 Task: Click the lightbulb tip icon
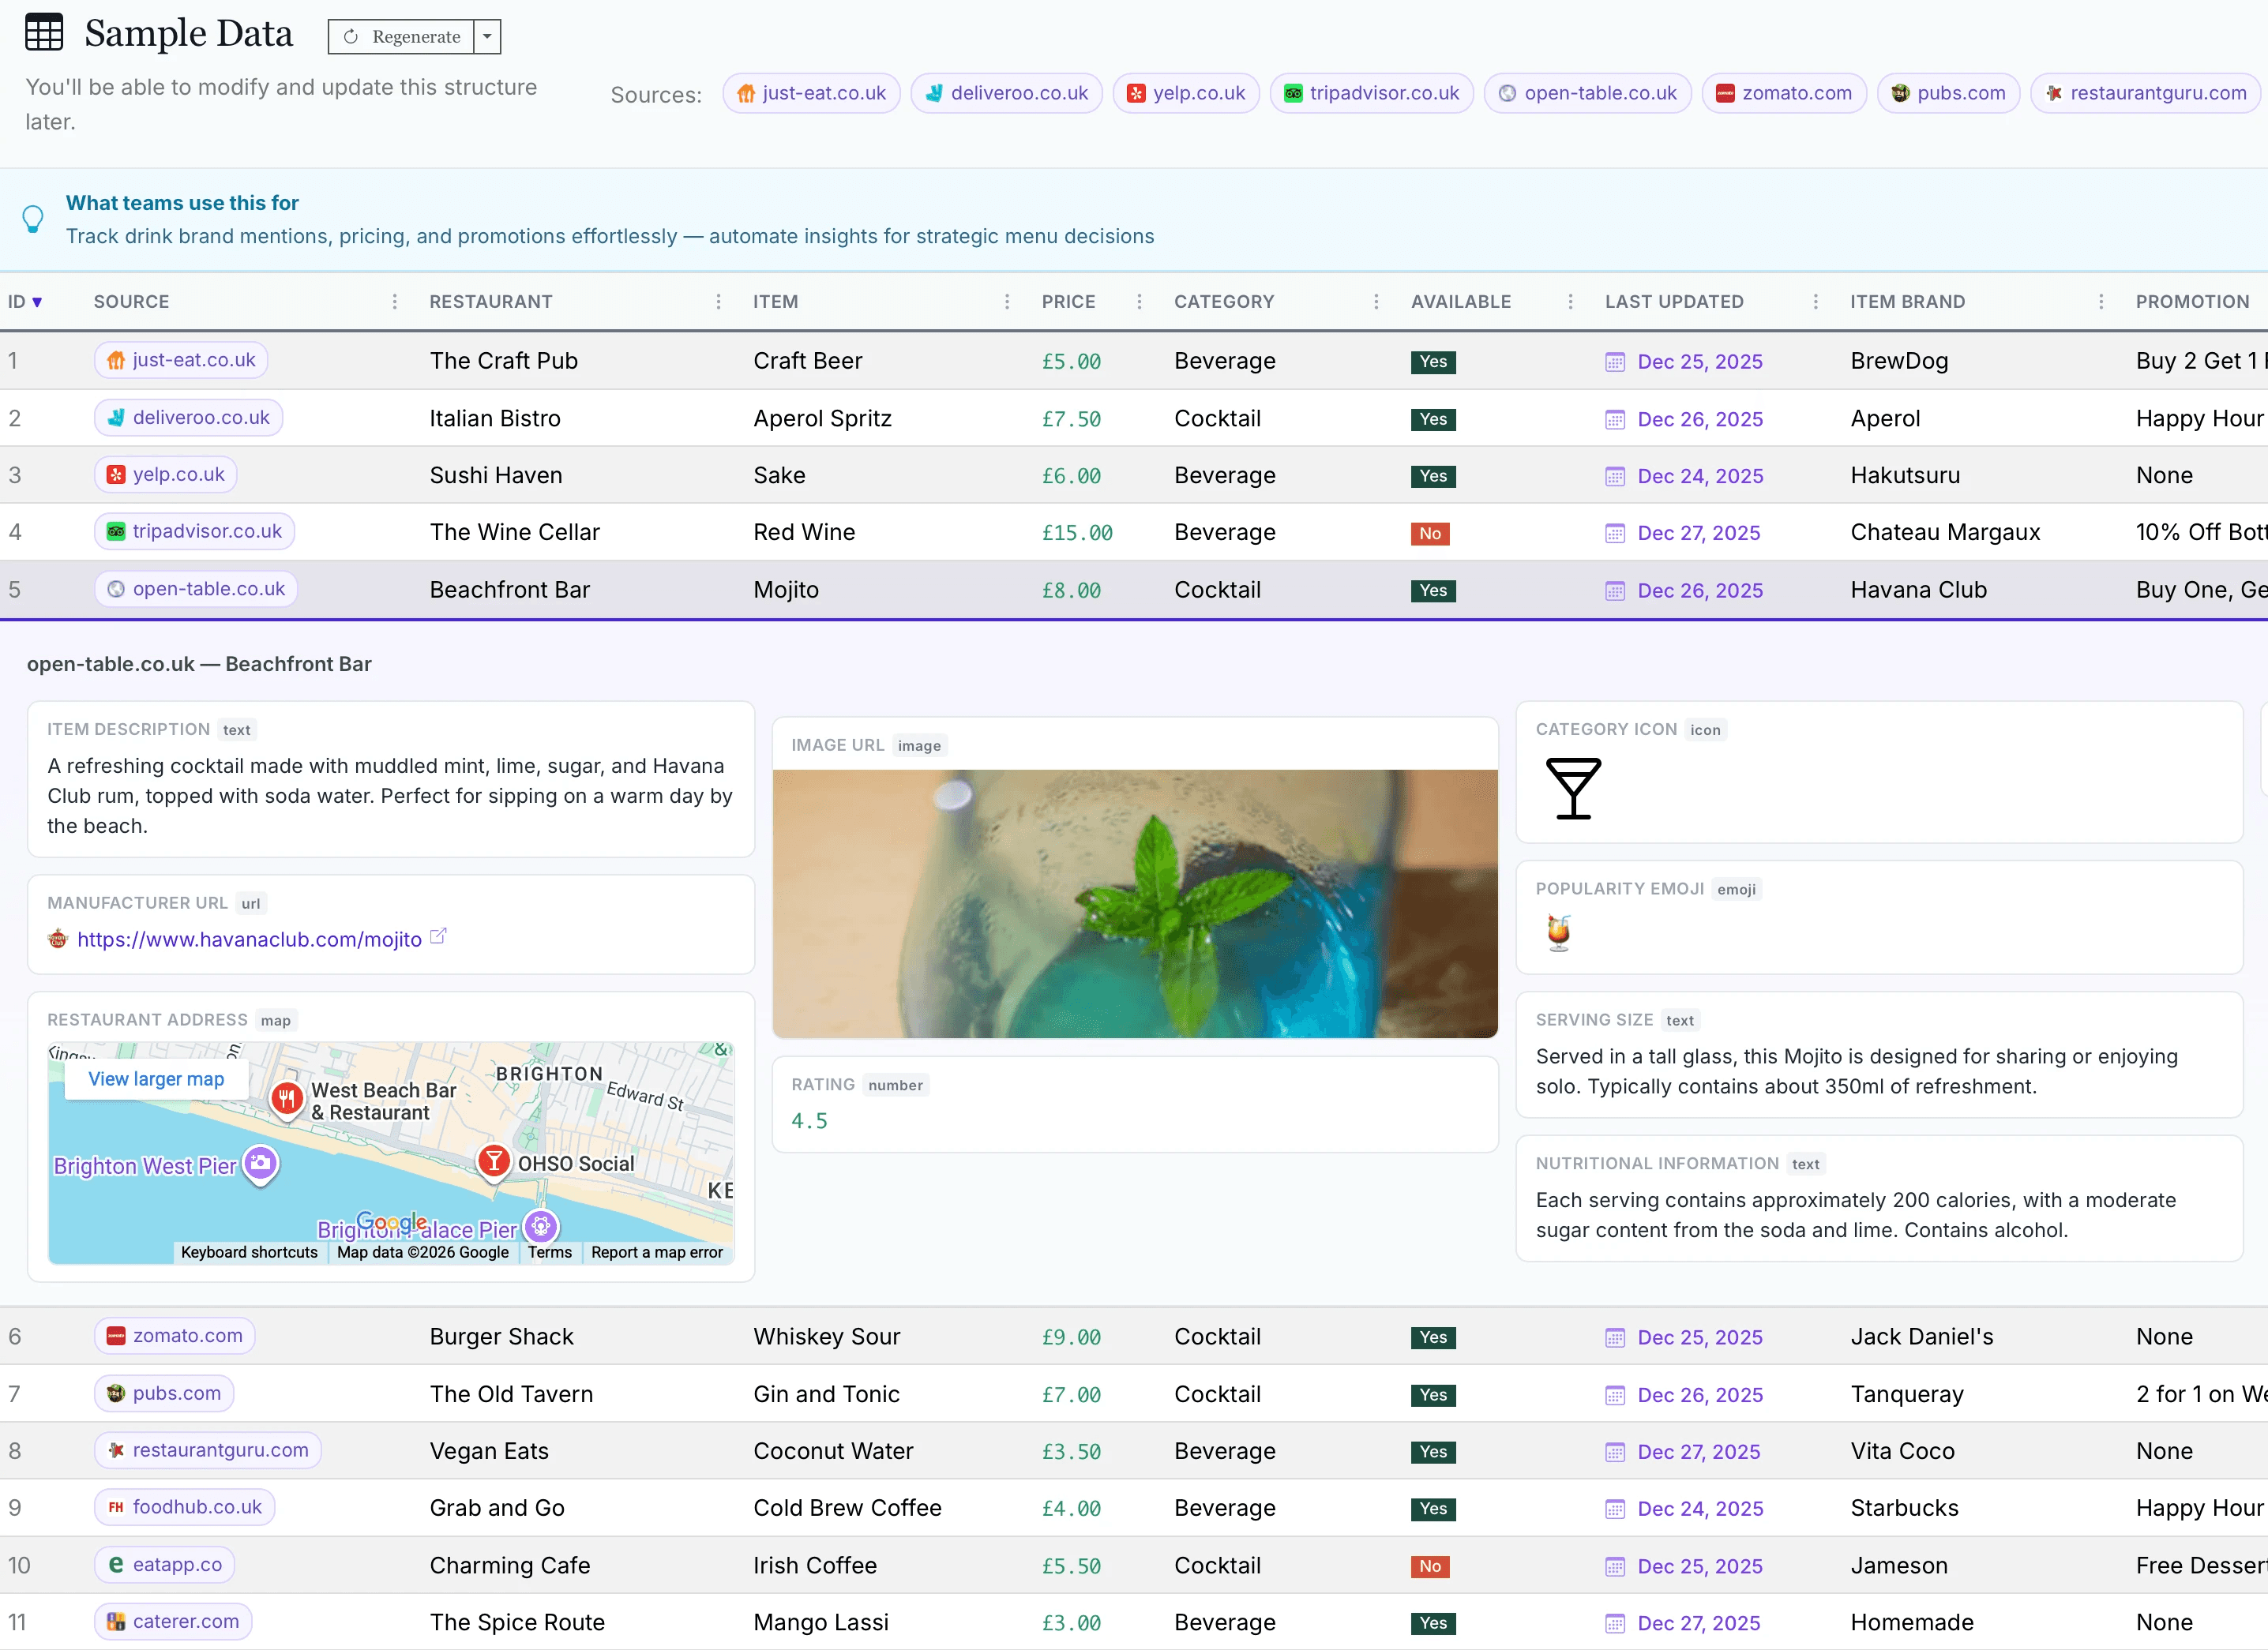[x=33, y=218]
